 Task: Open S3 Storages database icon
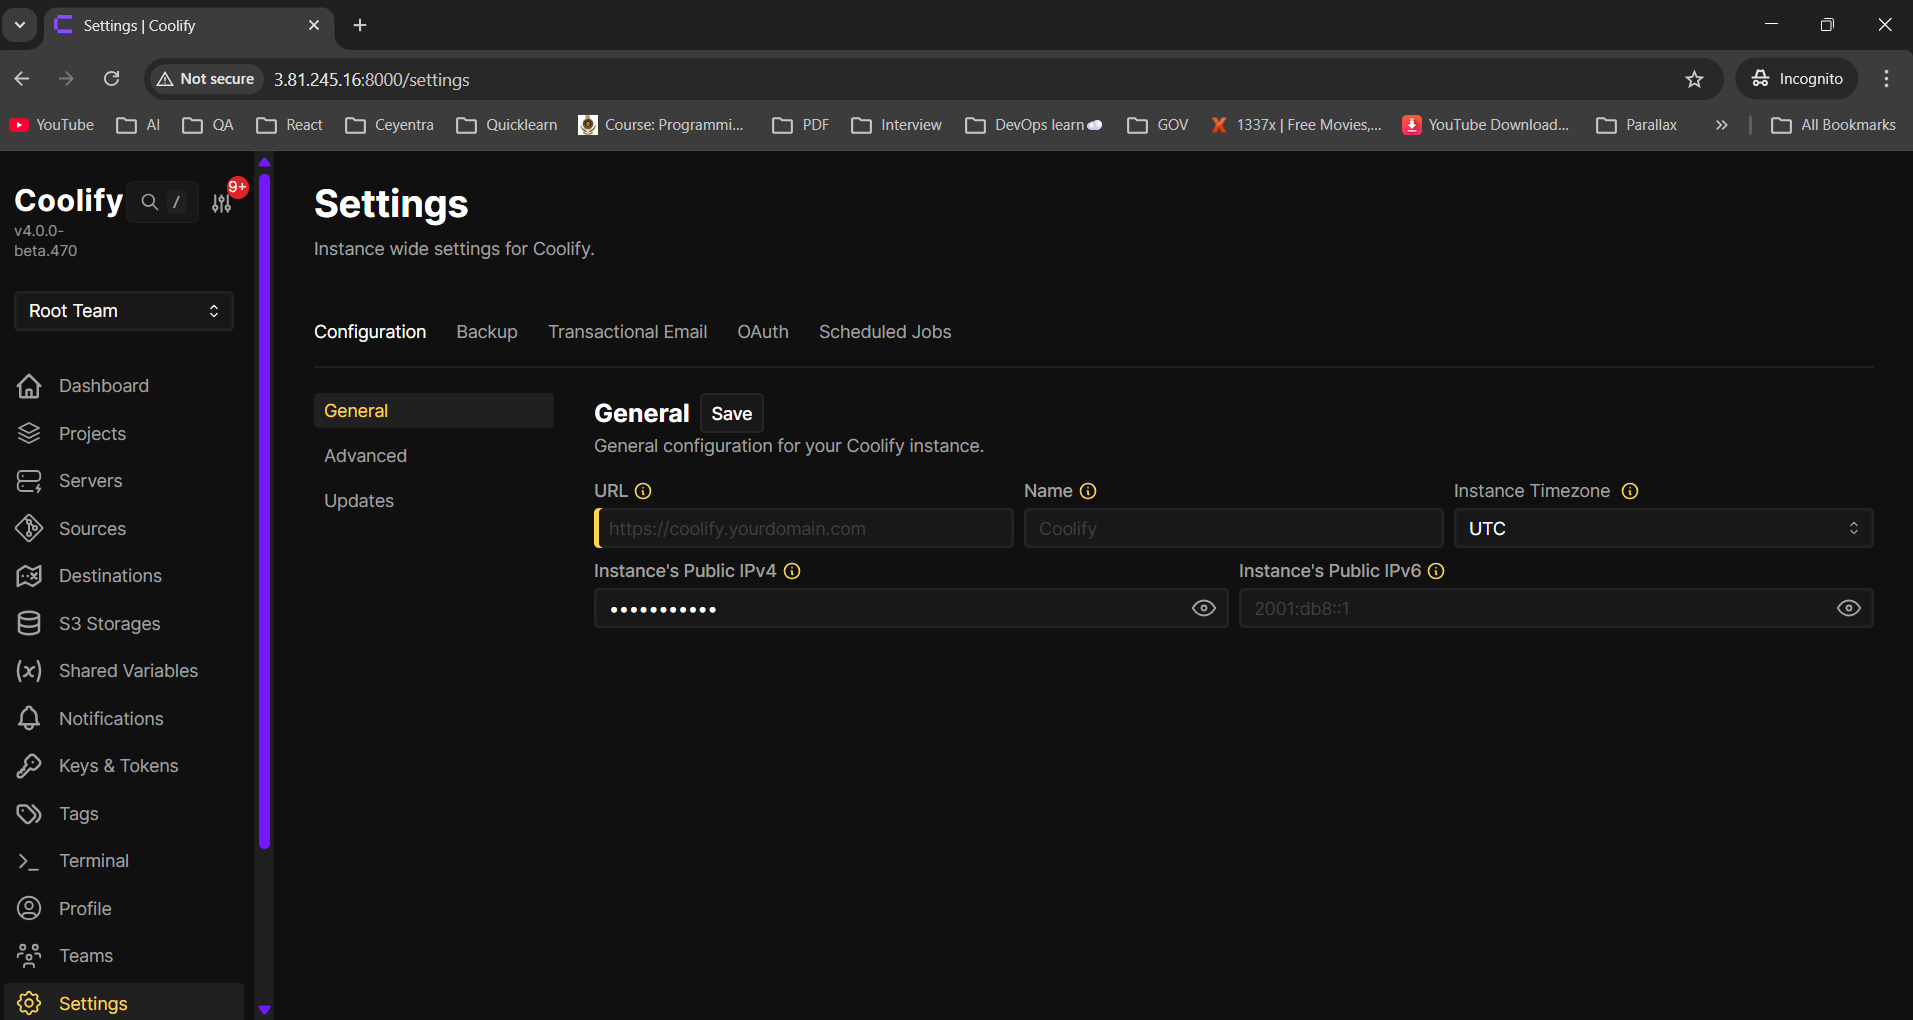click(29, 624)
